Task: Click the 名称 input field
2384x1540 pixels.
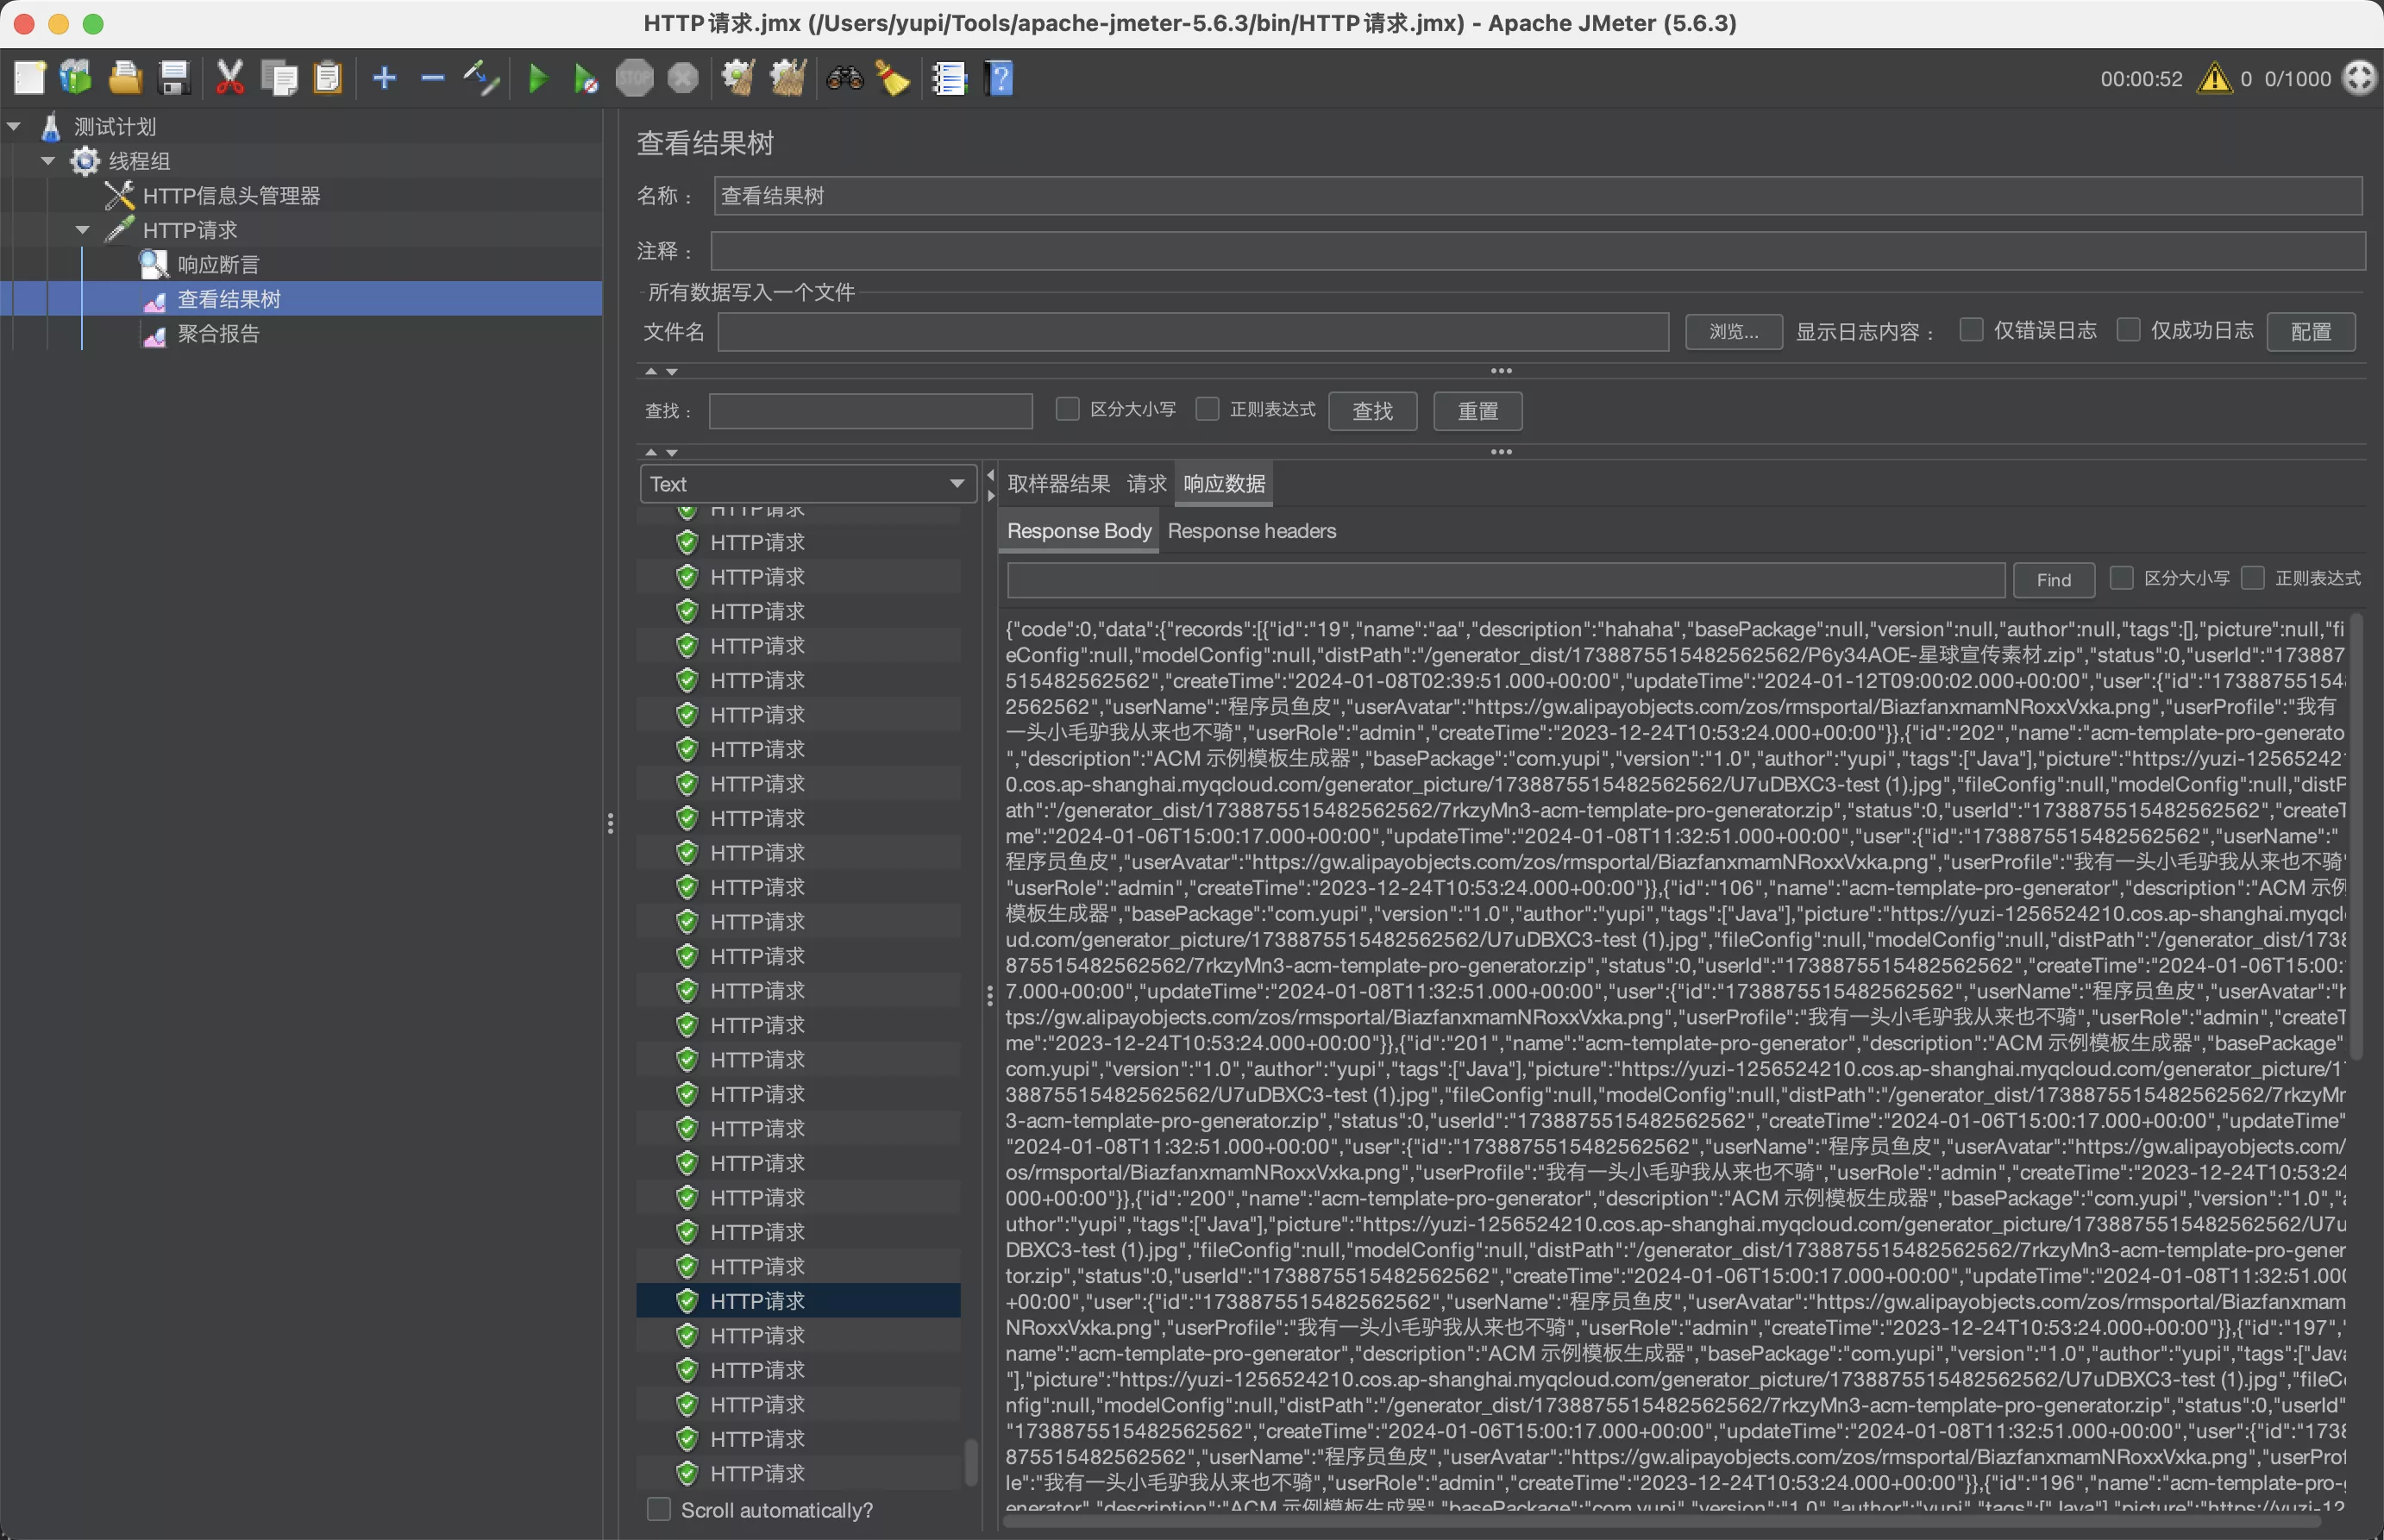Action: click(x=1538, y=196)
